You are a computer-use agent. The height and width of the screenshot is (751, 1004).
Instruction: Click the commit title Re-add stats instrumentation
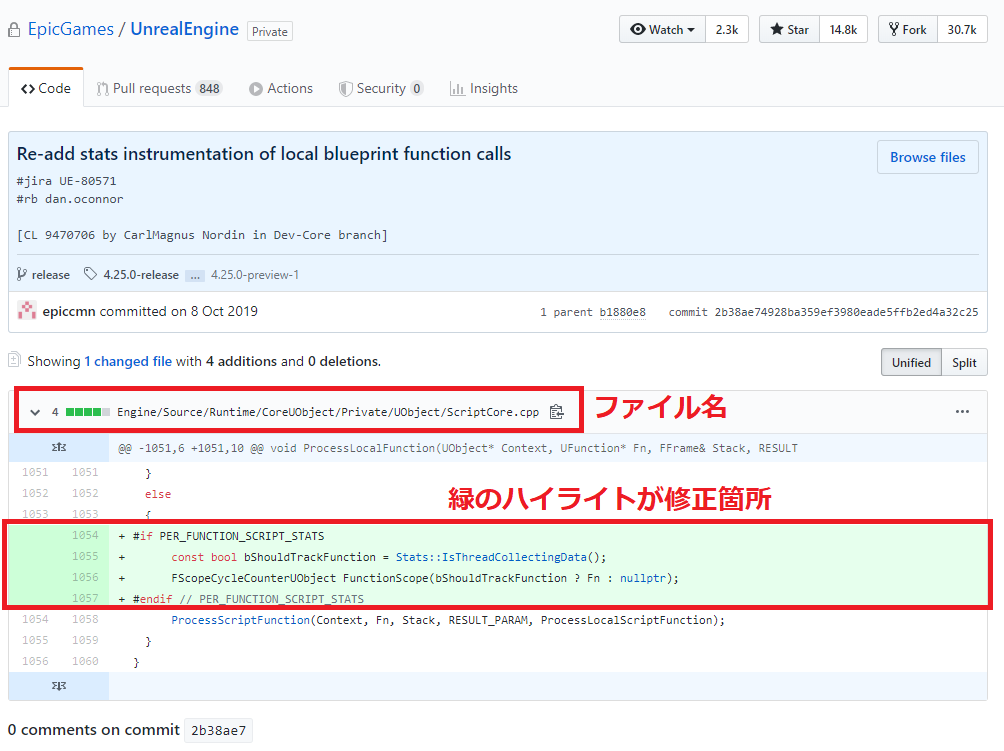[x=264, y=154]
